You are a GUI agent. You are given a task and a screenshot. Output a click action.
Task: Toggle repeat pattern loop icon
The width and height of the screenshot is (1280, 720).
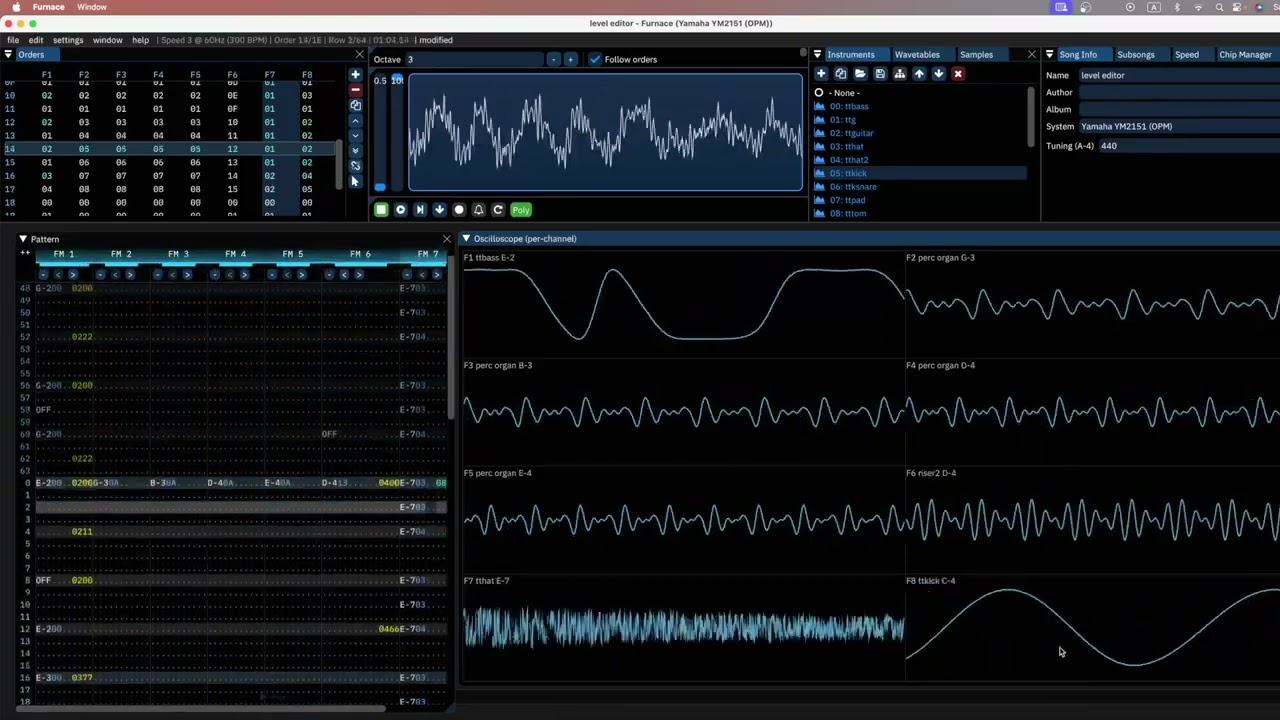click(498, 210)
